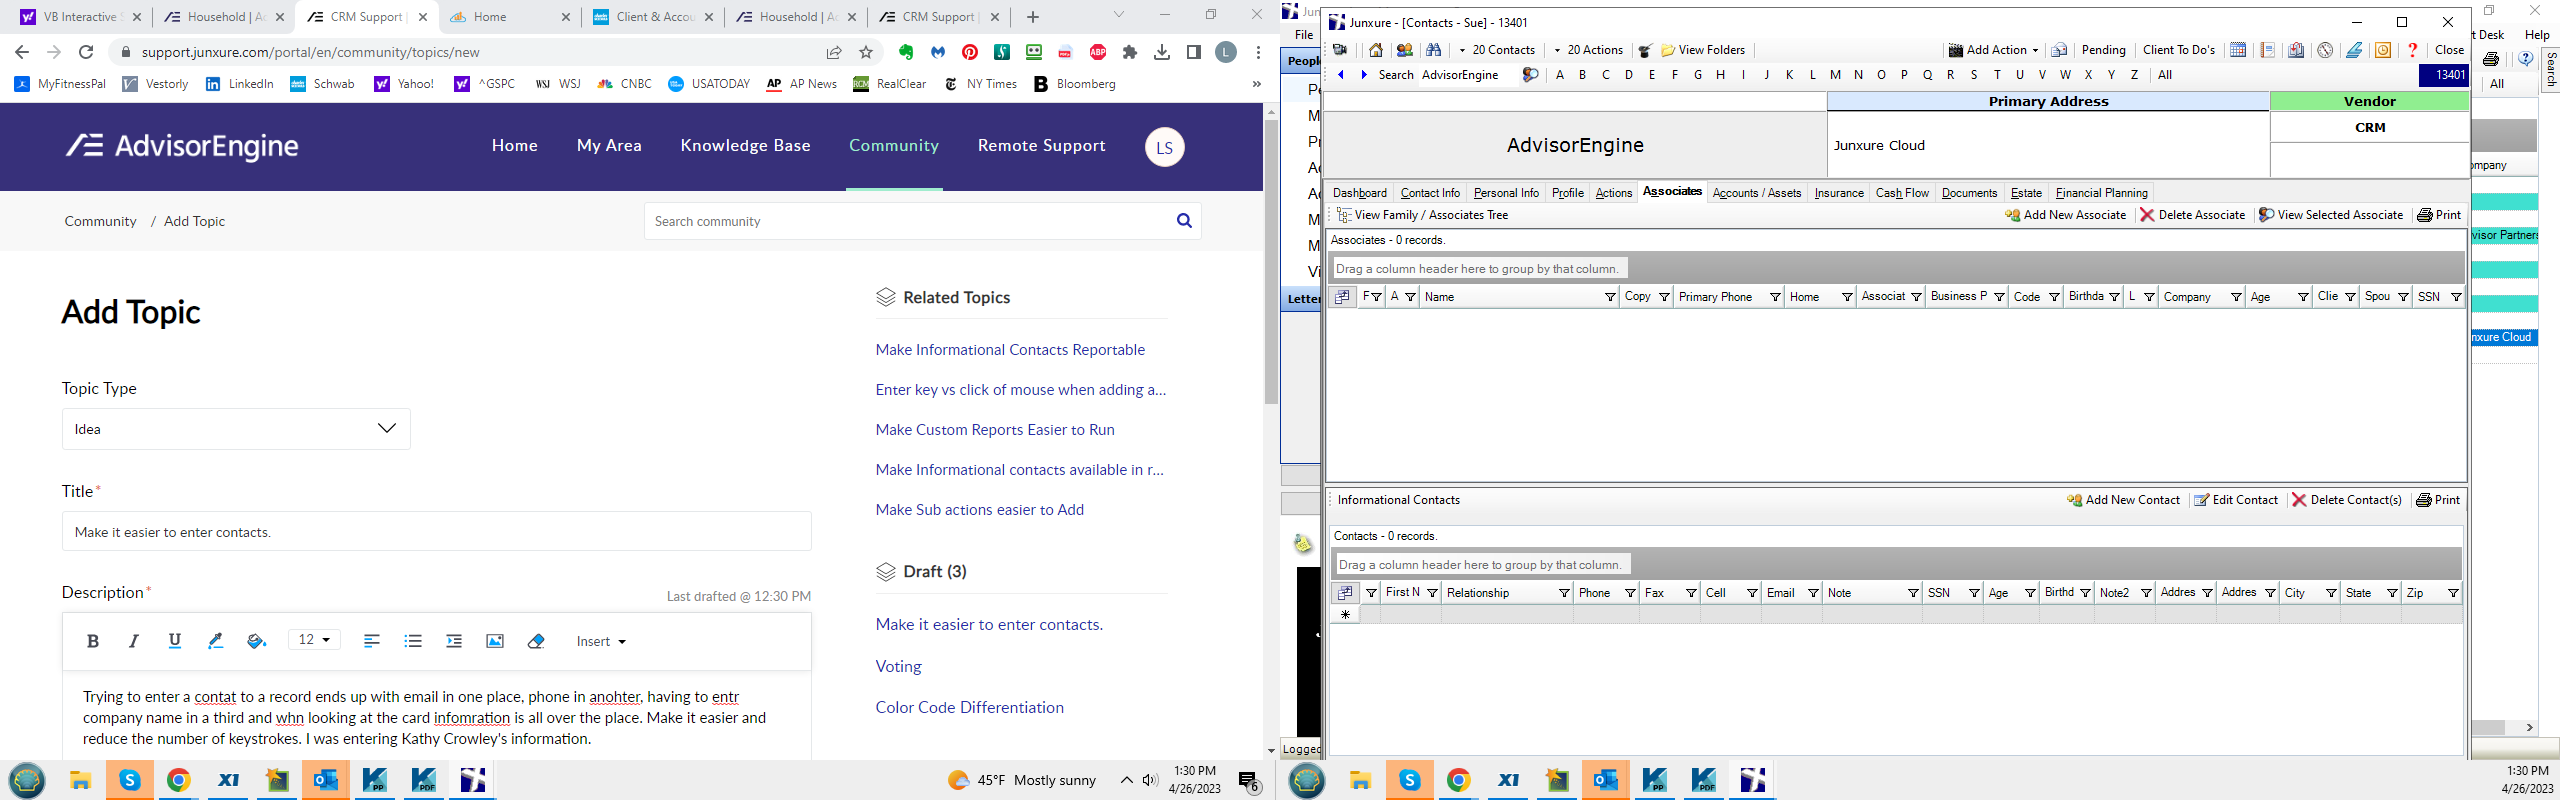Open 'Color Code Differentiation' draft link

click(970, 707)
